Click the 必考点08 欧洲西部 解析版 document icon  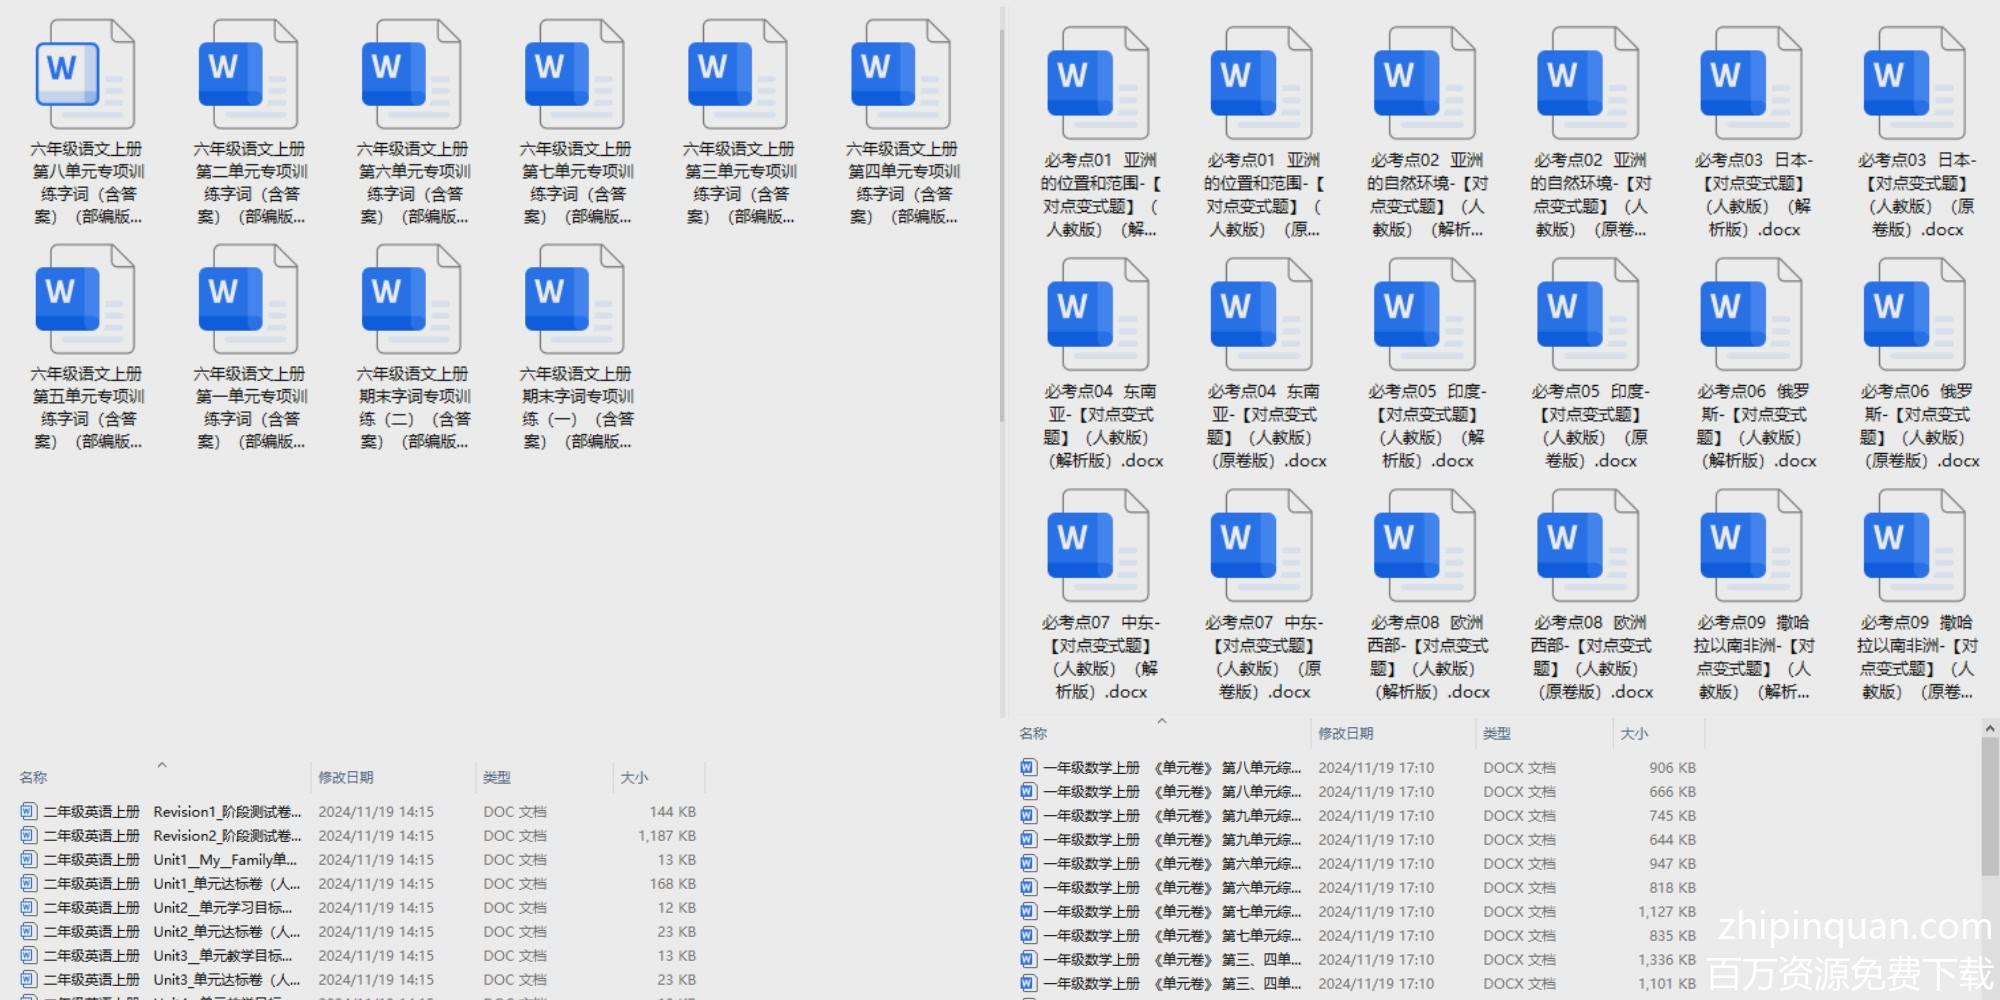[1424, 545]
